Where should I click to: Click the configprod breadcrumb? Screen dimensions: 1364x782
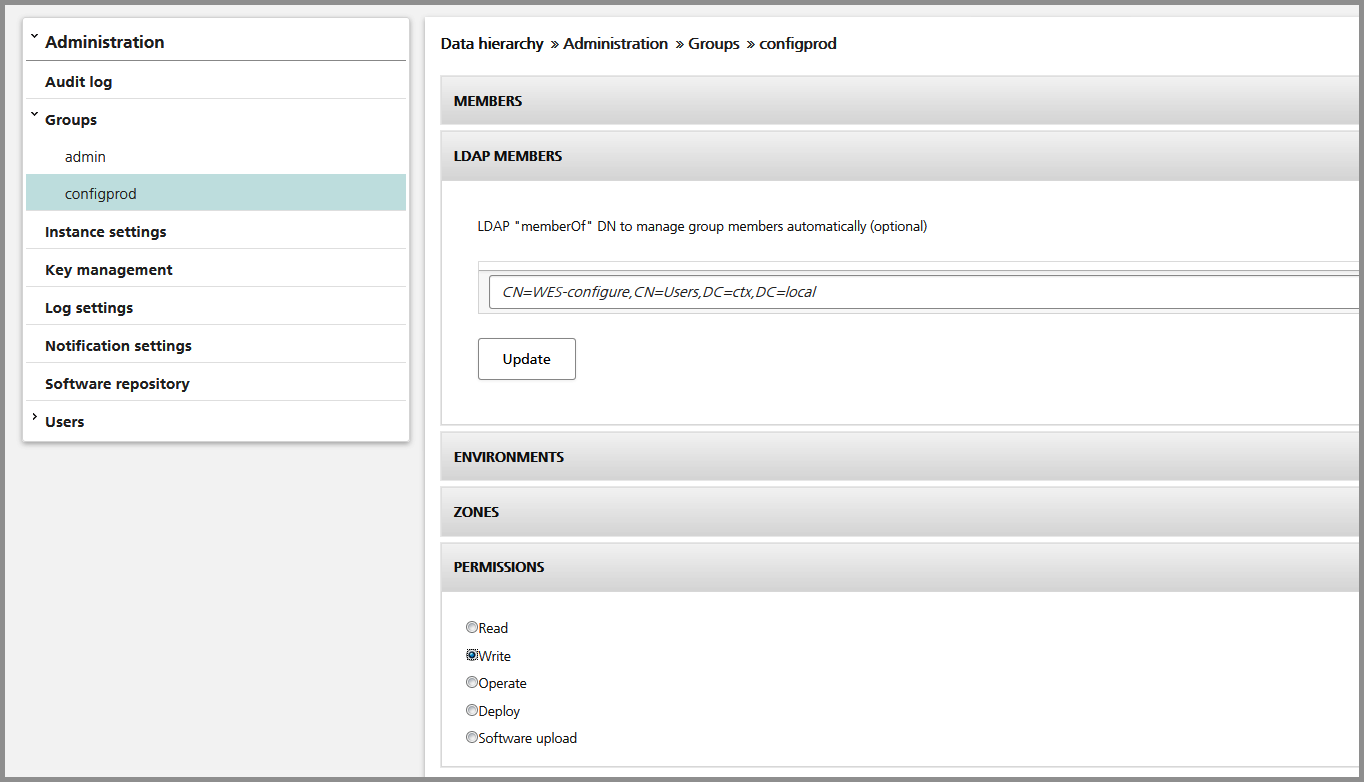pos(798,44)
